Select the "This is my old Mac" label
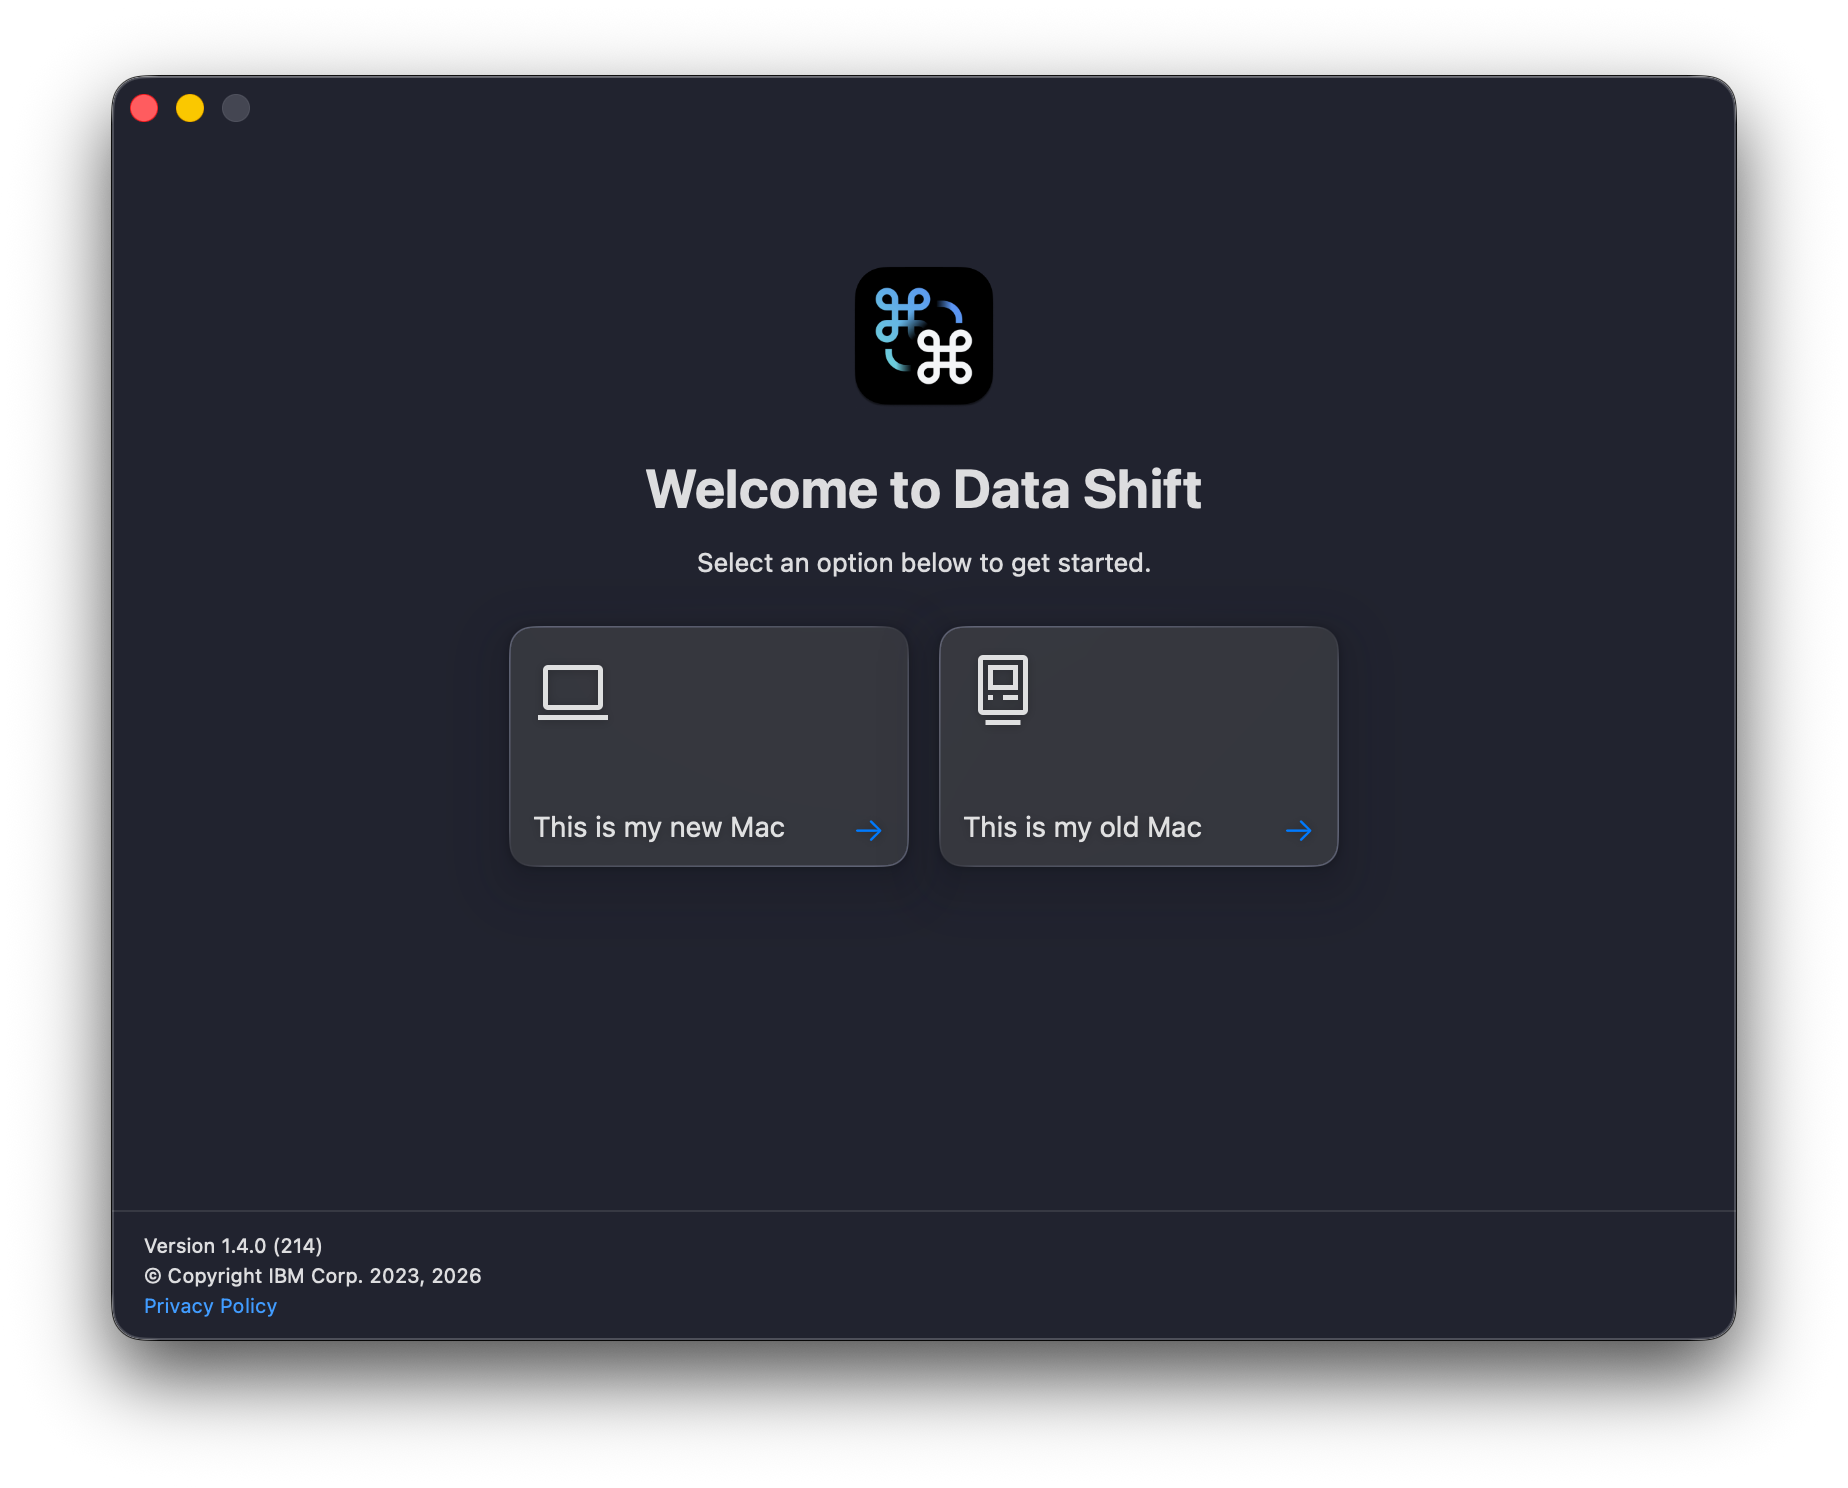The width and height of the screenshot is (1848, 1488). click(x=1082, y=828)
